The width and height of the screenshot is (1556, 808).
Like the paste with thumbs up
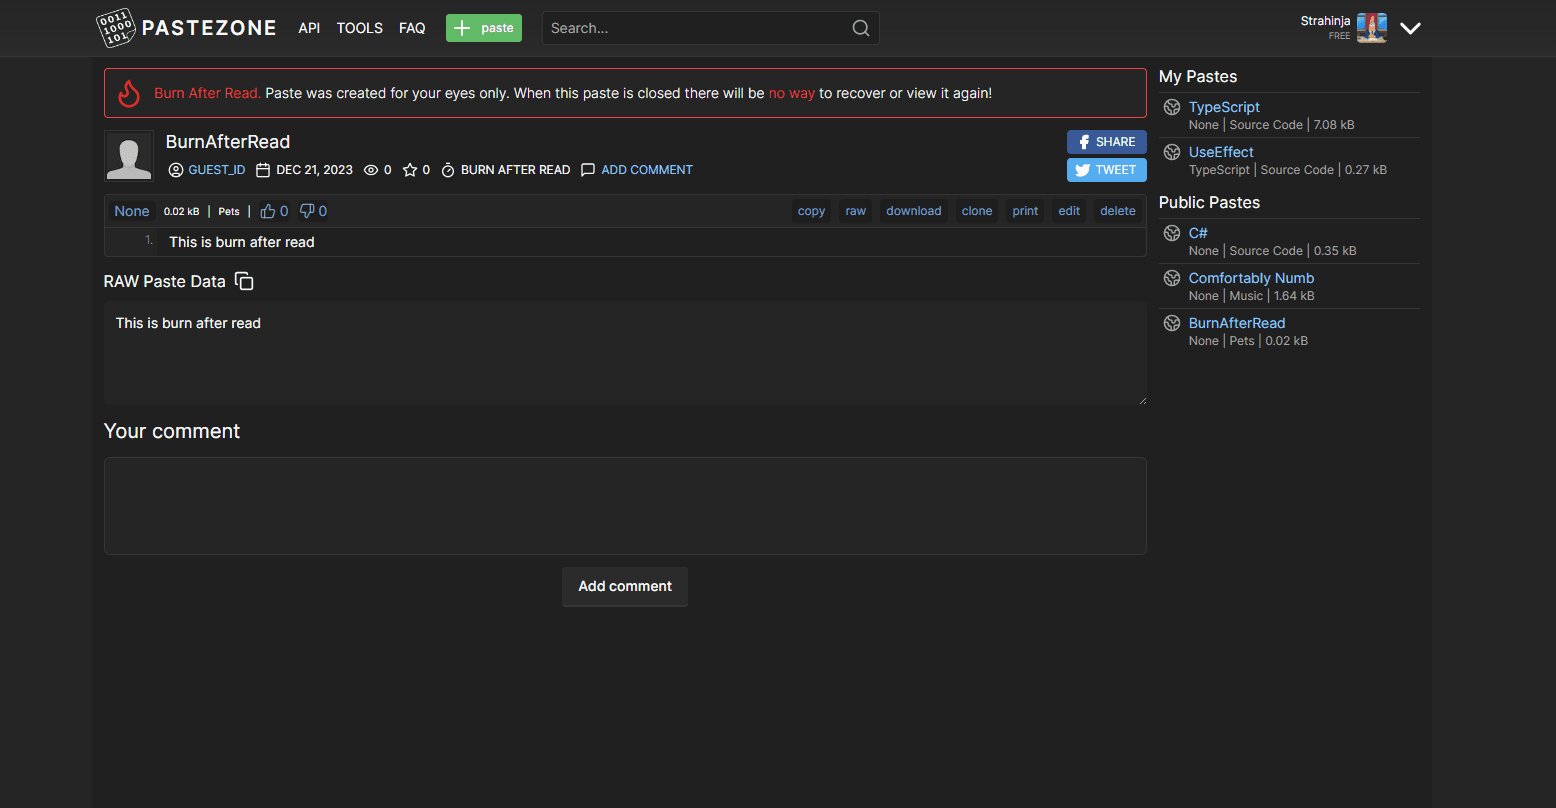point(268,211)
